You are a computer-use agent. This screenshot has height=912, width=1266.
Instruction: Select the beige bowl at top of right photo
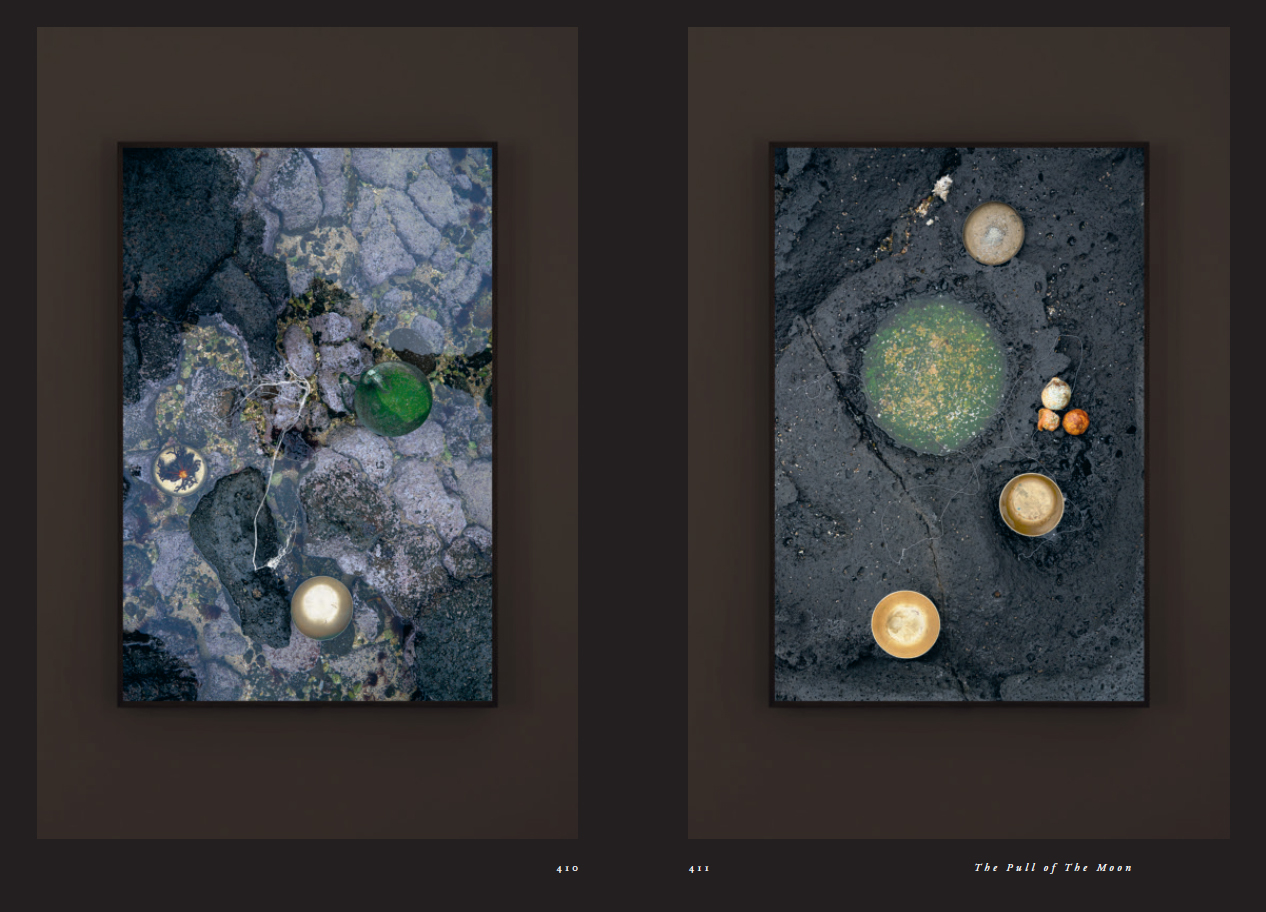[x=993, y=234]
